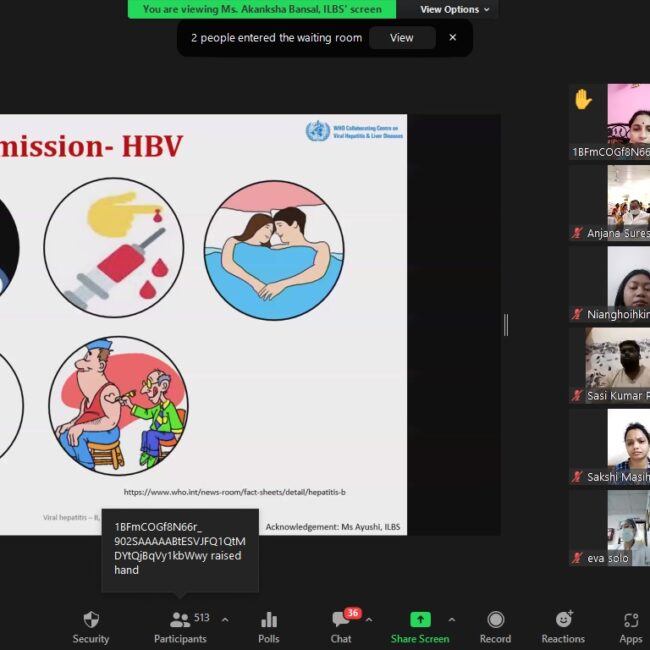This screenshot has height=650, width=650.
Task: Open the Reactions menu
Action: pyautogui.click(x=563, y=620)
